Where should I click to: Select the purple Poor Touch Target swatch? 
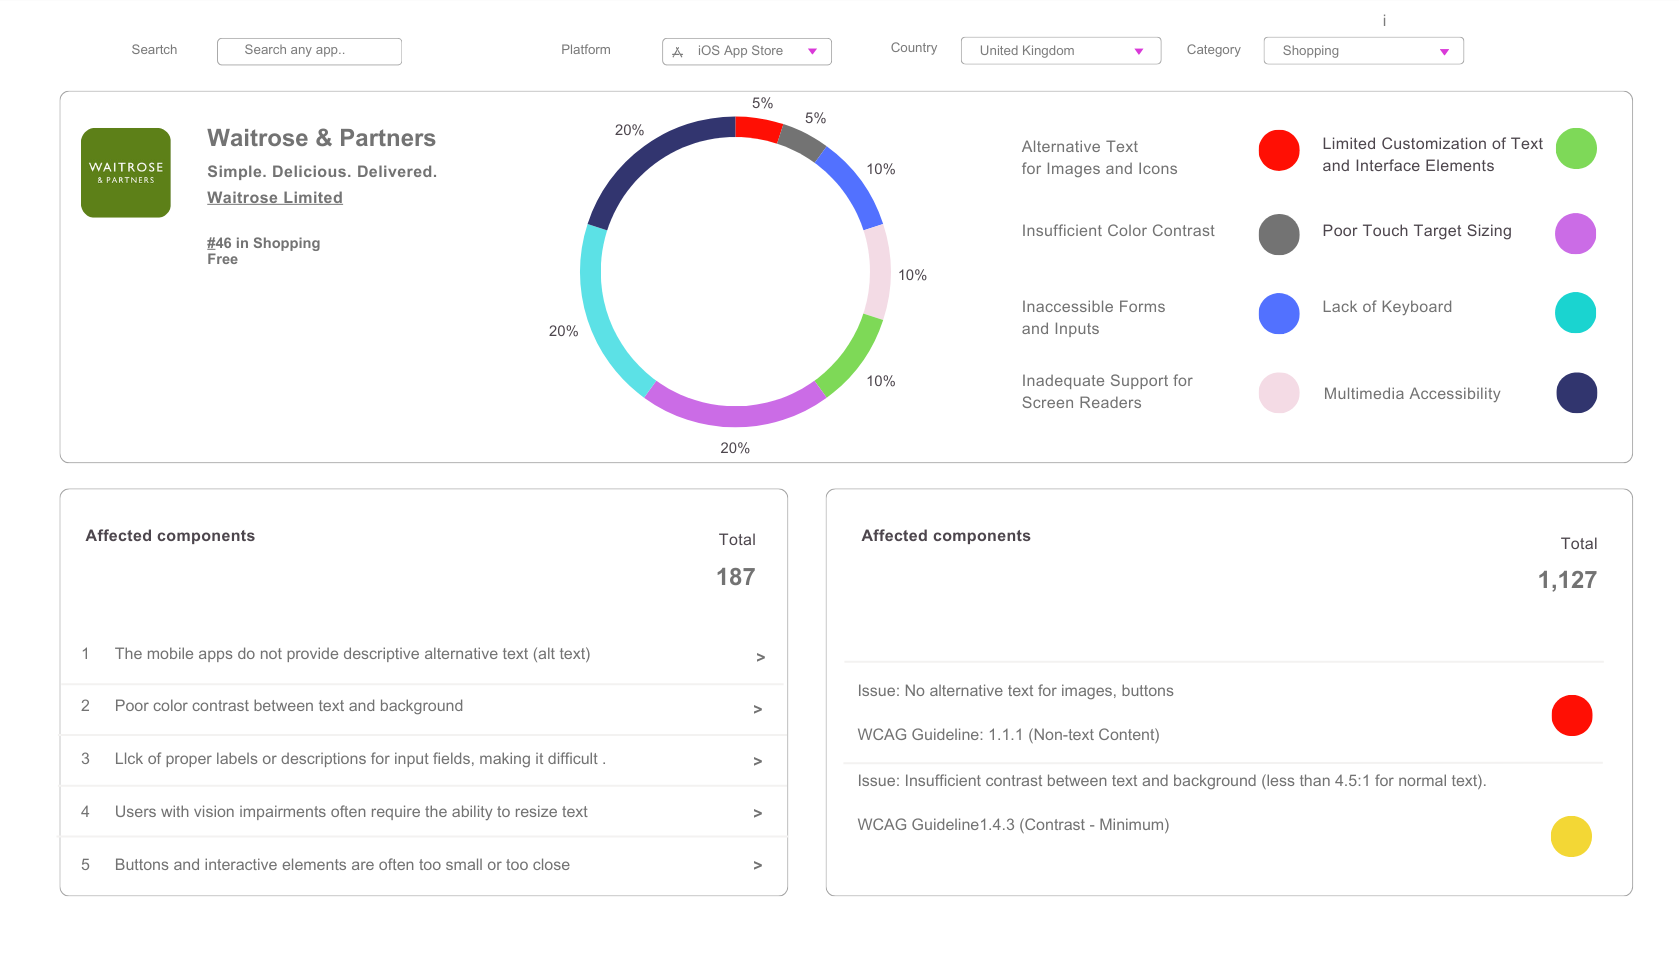tap(1575, 233)
